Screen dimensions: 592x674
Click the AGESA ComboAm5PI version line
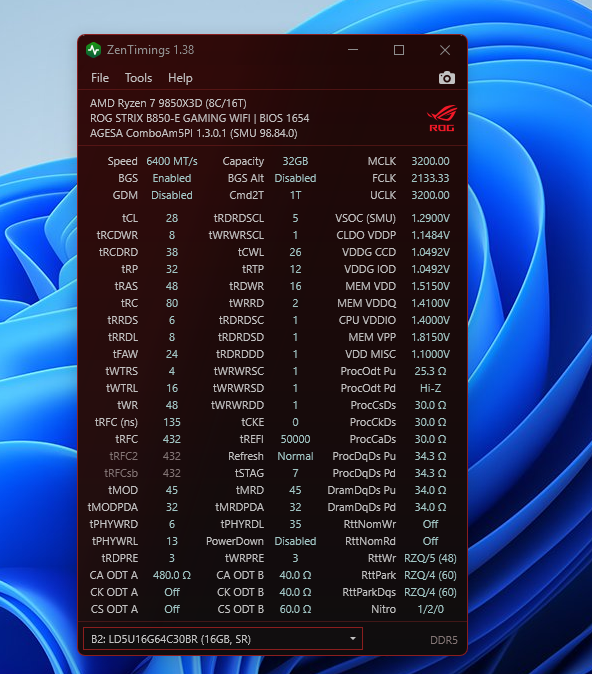click(x=193, y=133)
